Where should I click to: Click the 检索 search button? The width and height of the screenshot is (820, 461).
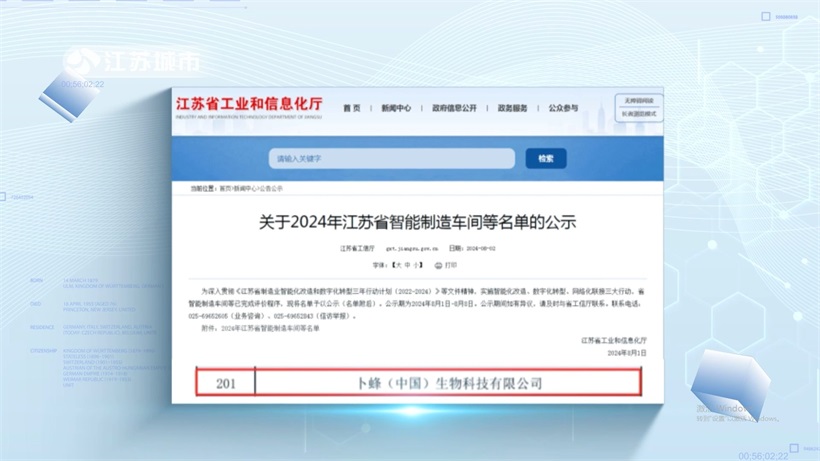coord(545,158)
